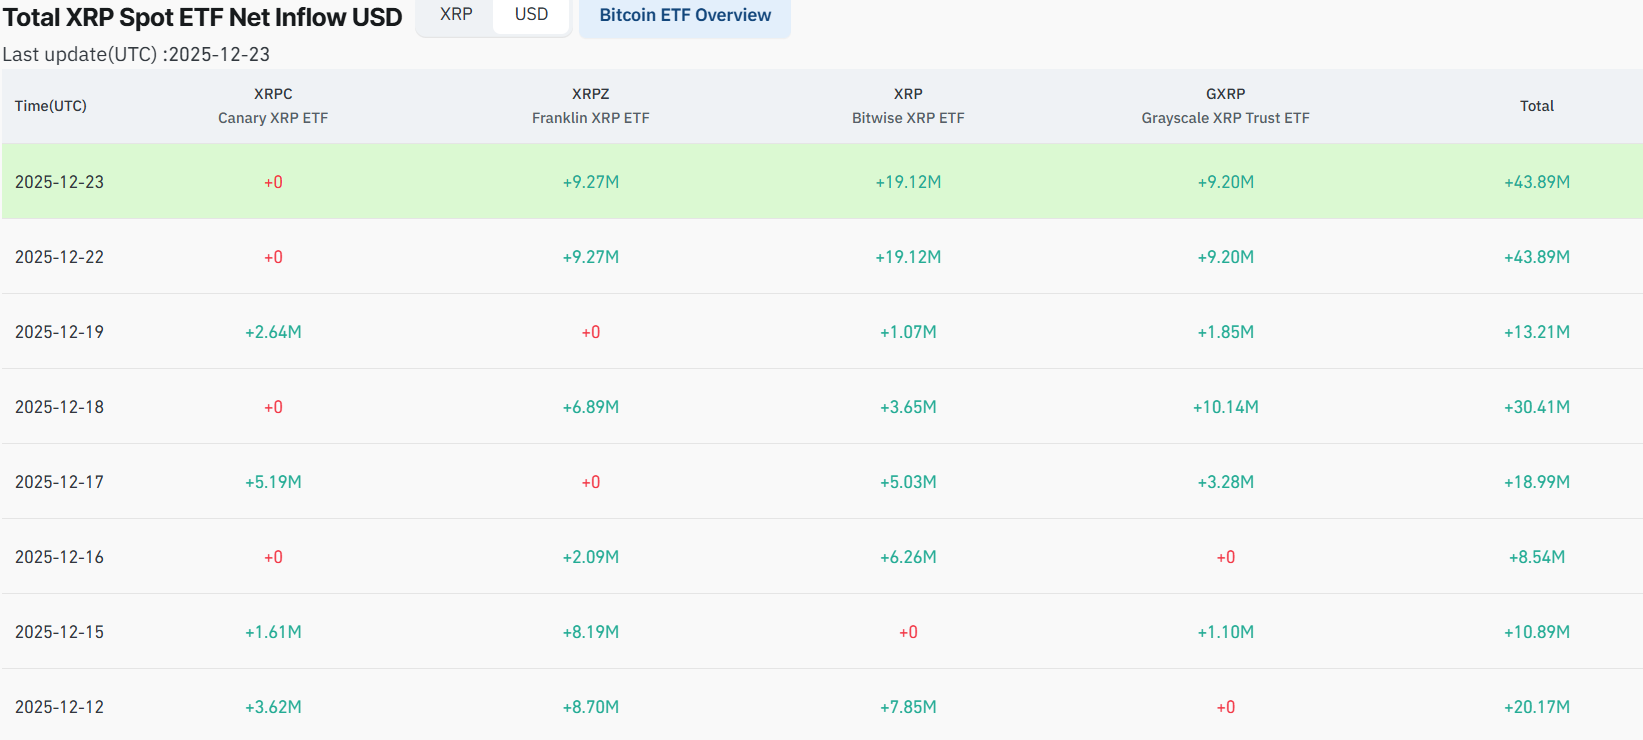Click the +6.89M Franklin value on 2025-12-18
1643x740 pixels.
click(x=591, y=407)
